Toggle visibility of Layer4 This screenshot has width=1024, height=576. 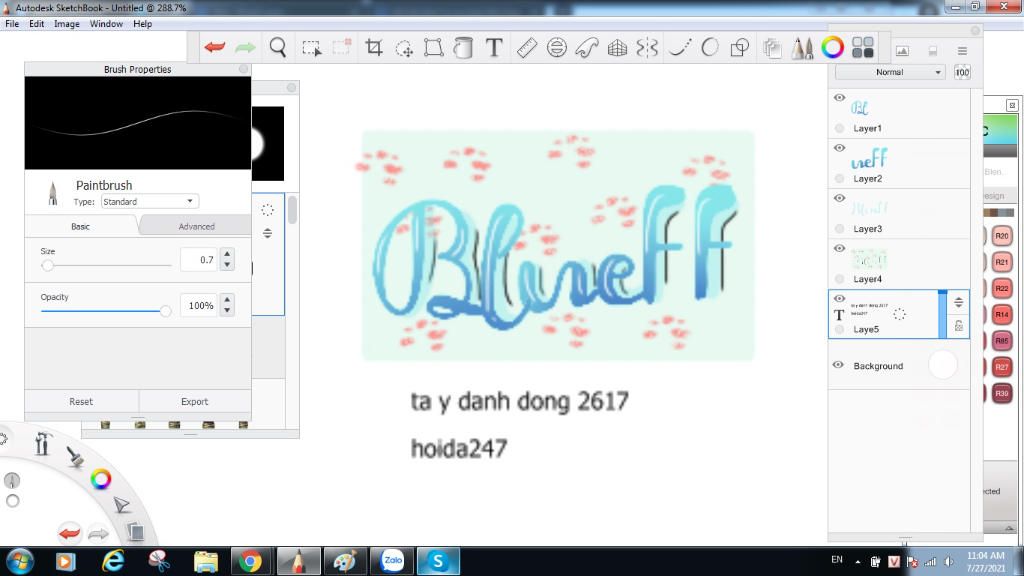click(x=839, y=249)
